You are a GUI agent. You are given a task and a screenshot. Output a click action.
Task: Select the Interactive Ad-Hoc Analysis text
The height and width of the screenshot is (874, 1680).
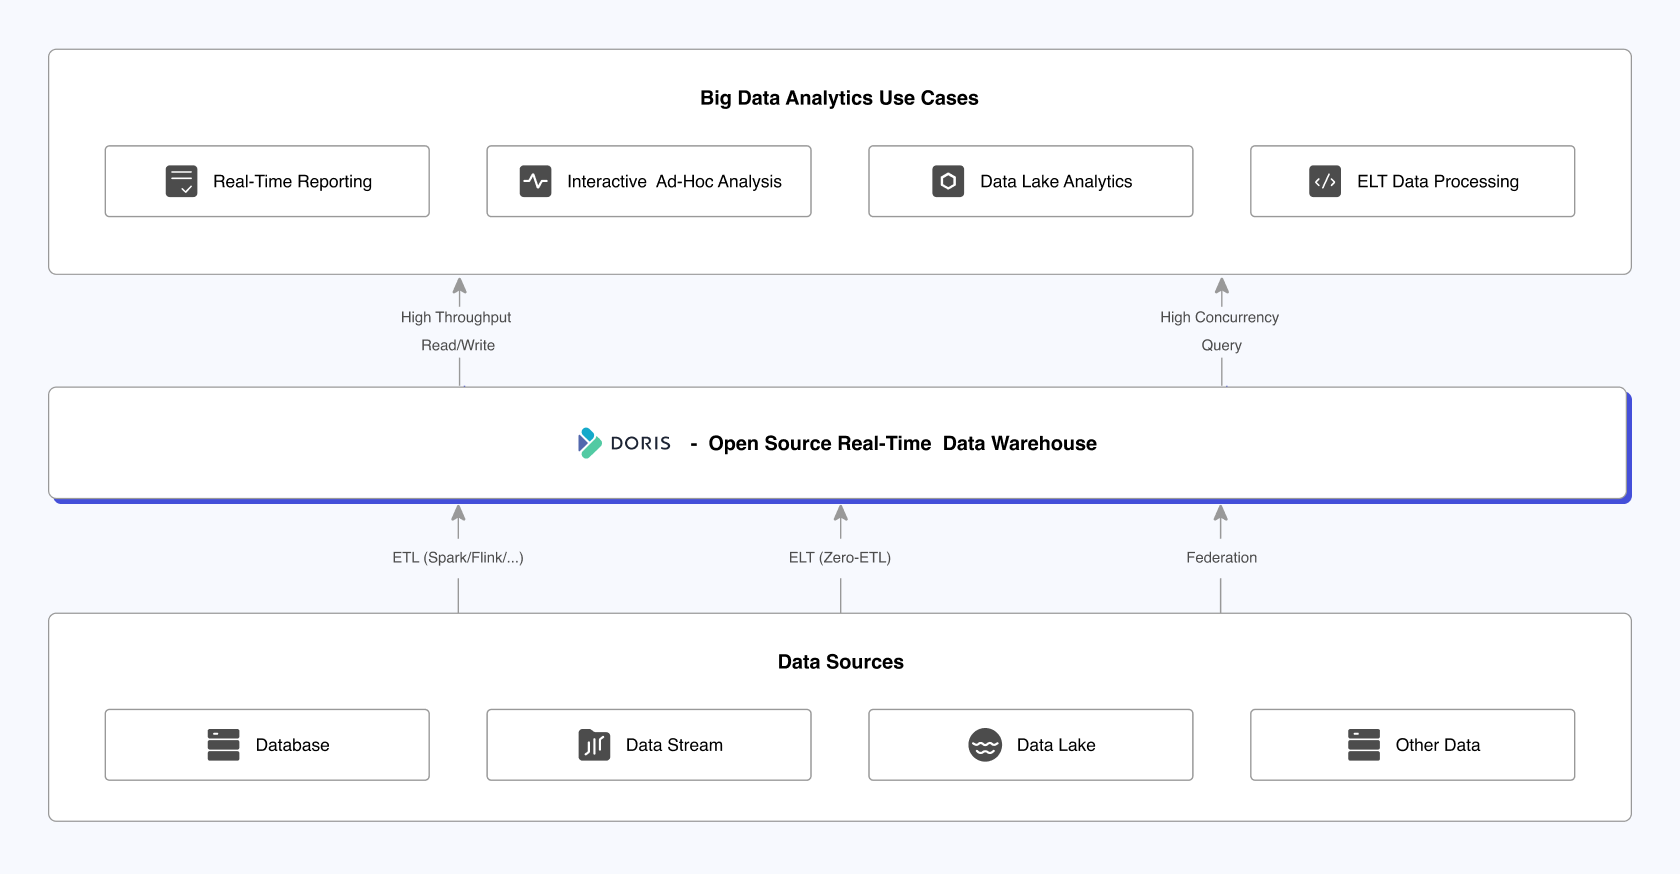click(674, 182)
